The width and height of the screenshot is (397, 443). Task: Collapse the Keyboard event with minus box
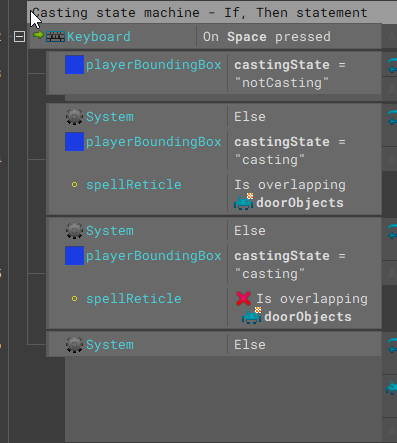19,36
